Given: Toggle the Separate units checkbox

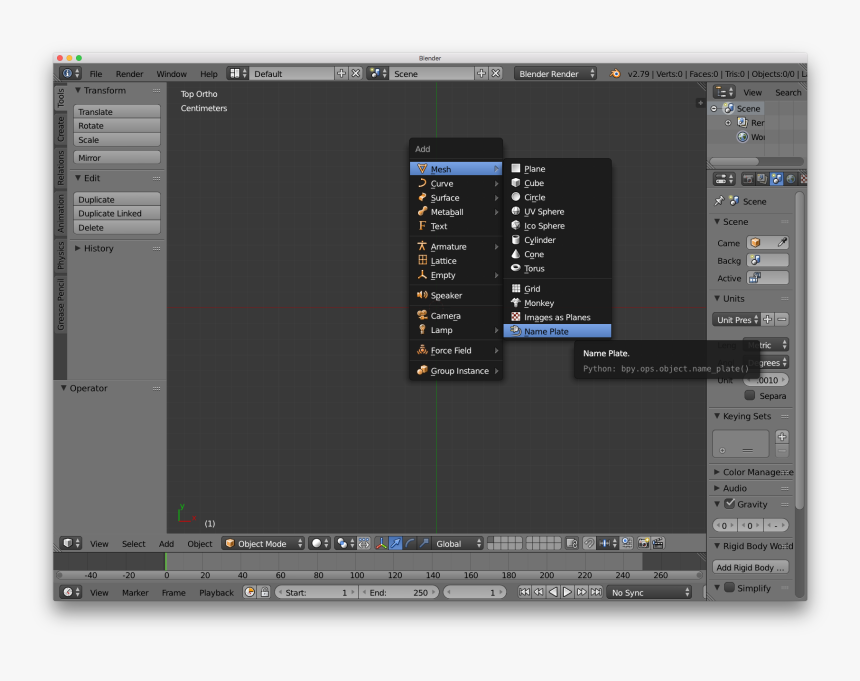Looking at the screenshot, I should pyautogui.click(x=750, y=395).
